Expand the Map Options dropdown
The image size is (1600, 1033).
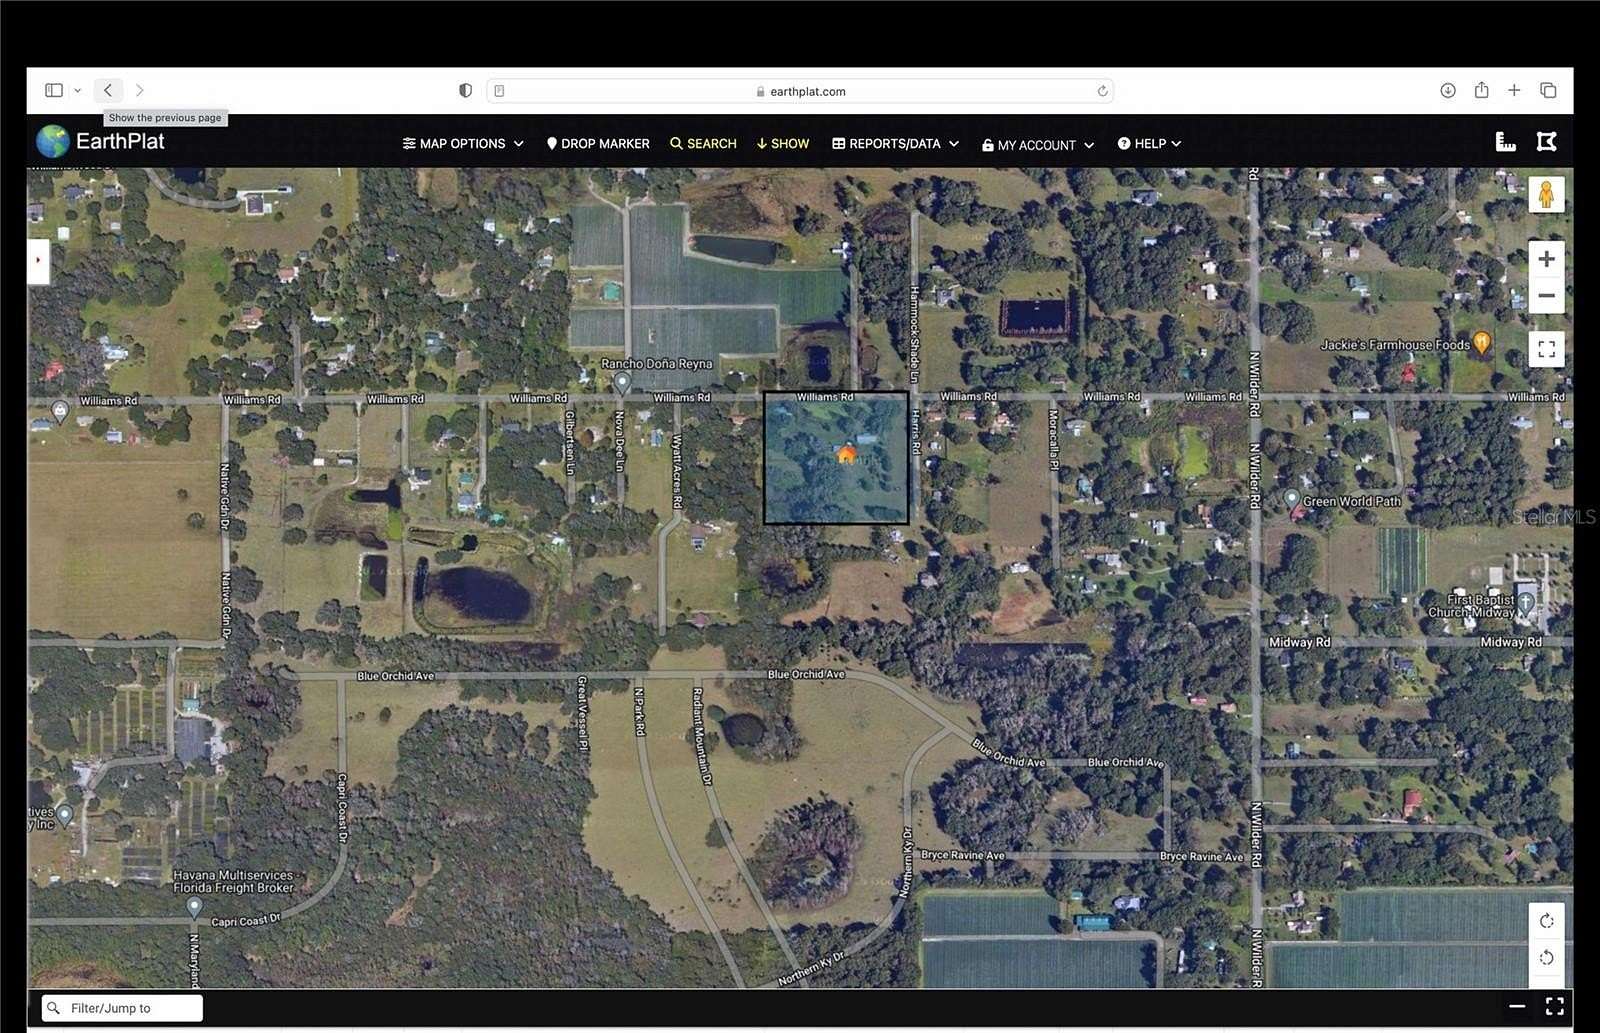462,143
